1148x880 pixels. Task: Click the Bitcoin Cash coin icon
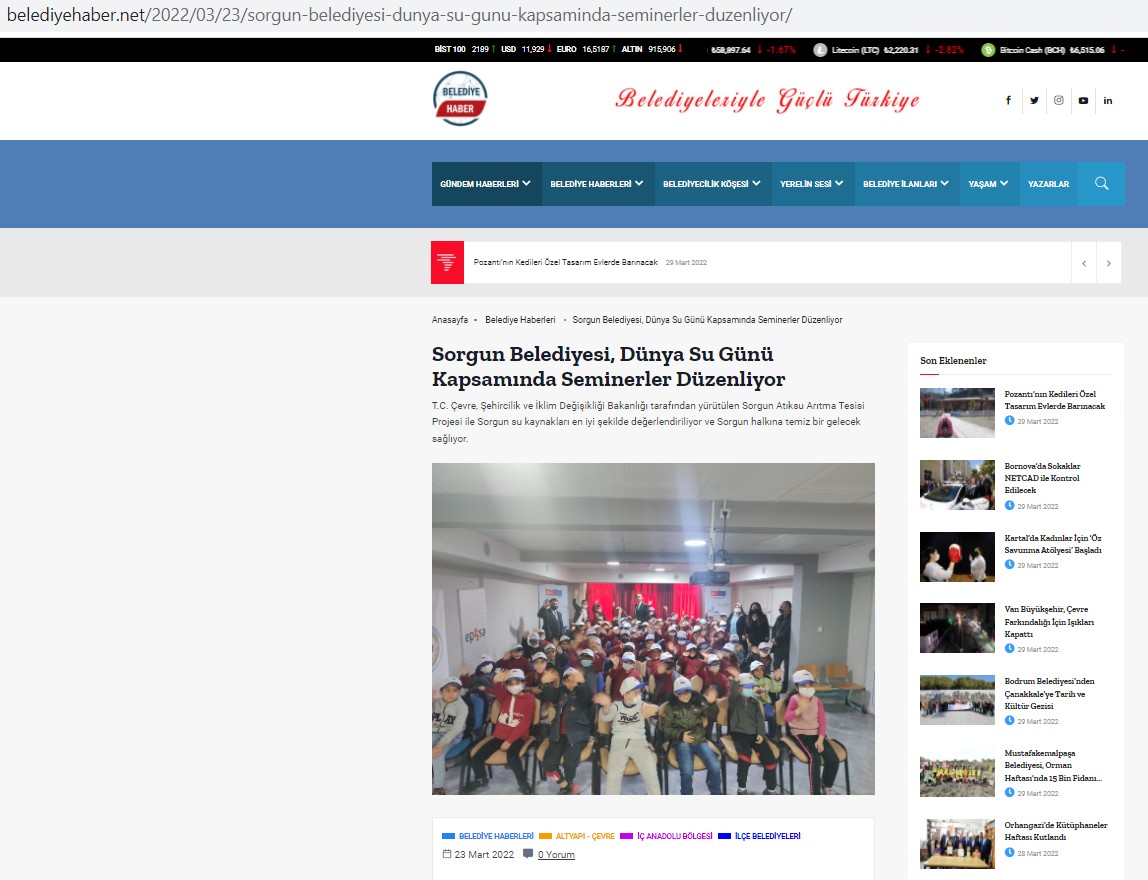click(x=988, y=50)
